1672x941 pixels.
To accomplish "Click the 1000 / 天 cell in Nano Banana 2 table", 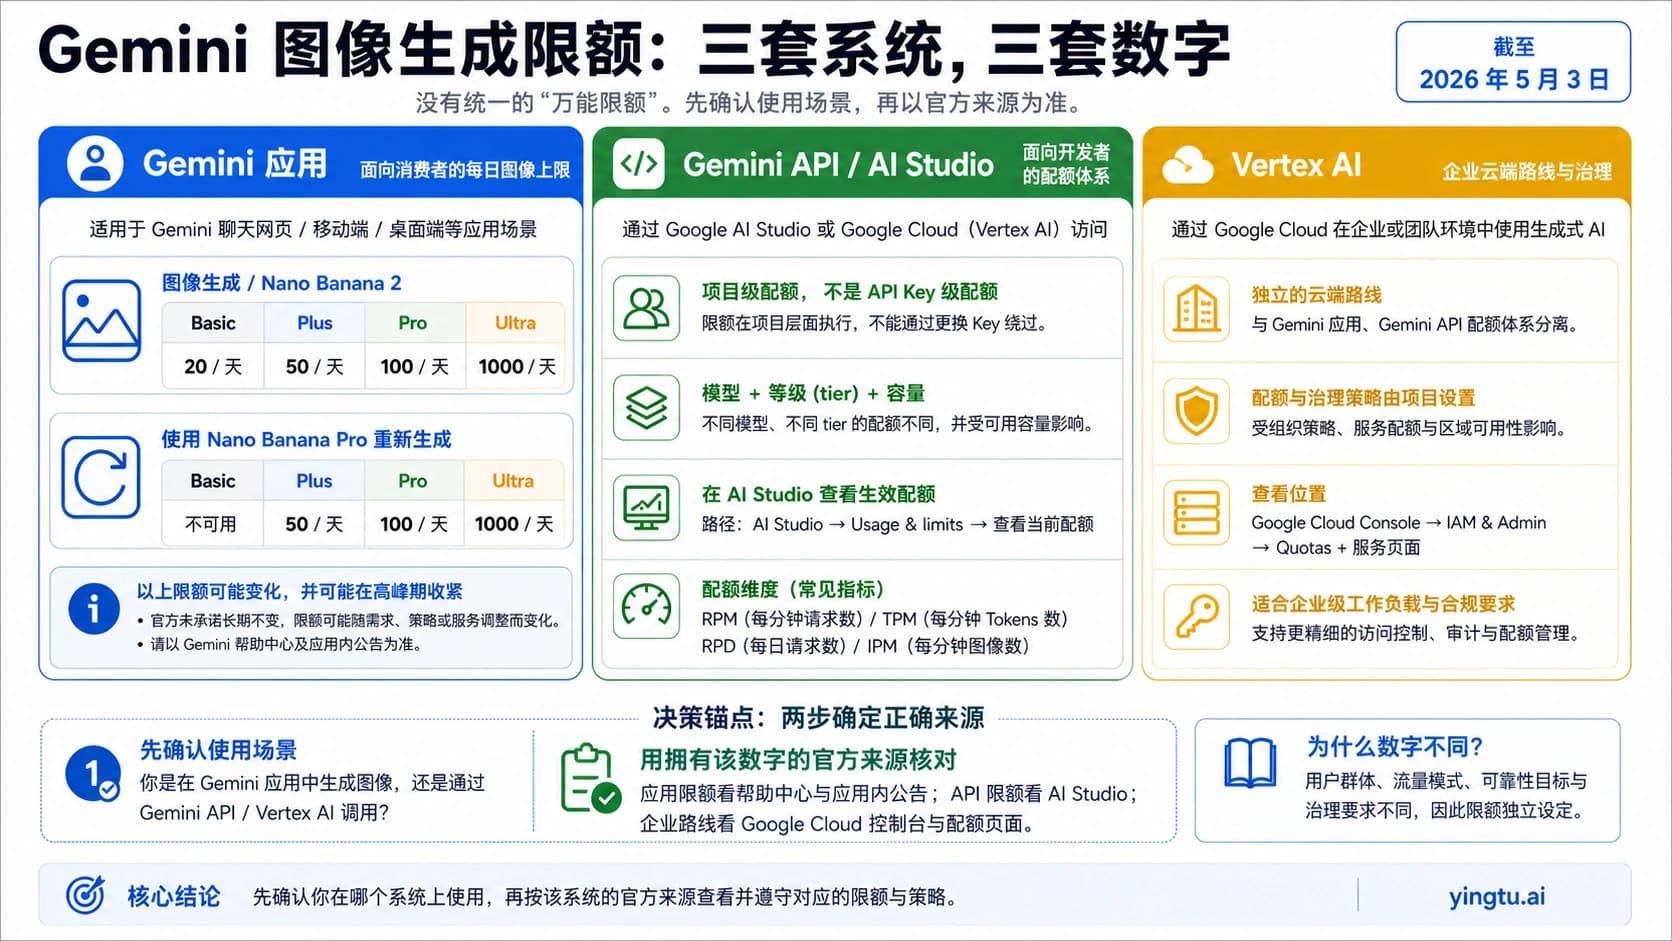I will click(x=517, y=366).
